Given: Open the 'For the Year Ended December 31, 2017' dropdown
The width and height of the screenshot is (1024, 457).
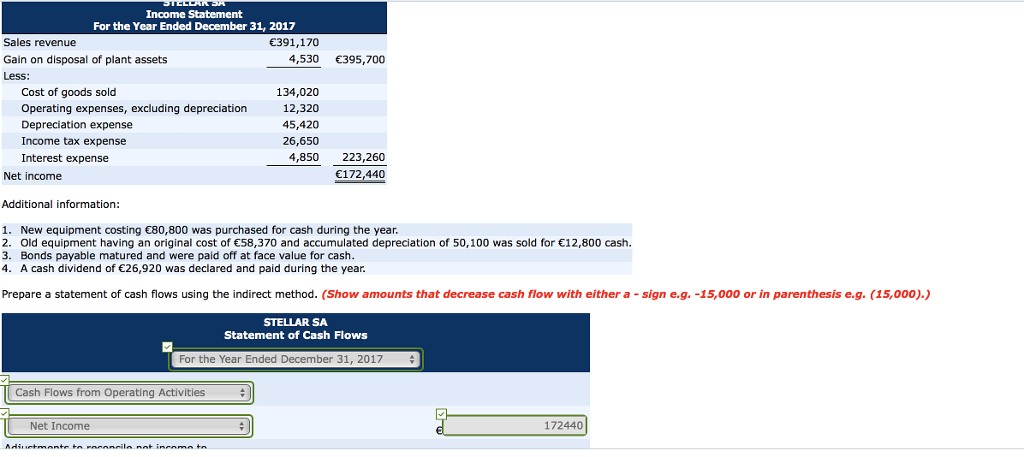Looking at the screenshot, I should pos(296,359).
